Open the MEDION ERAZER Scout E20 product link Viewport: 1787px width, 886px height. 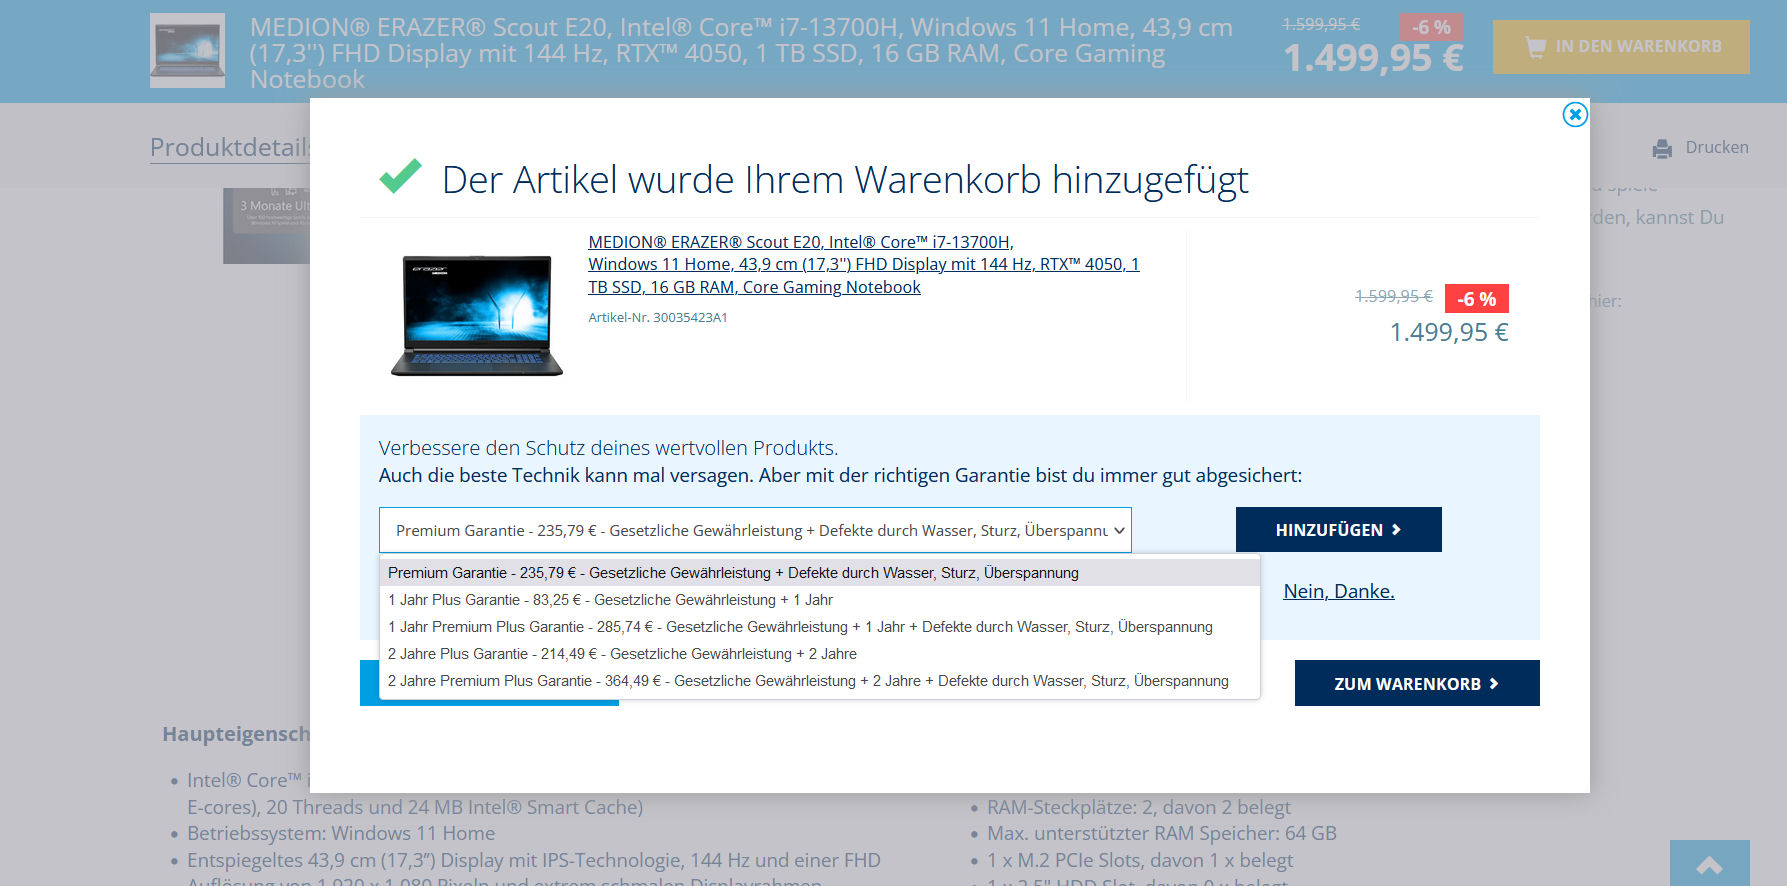tap(864, 264)
